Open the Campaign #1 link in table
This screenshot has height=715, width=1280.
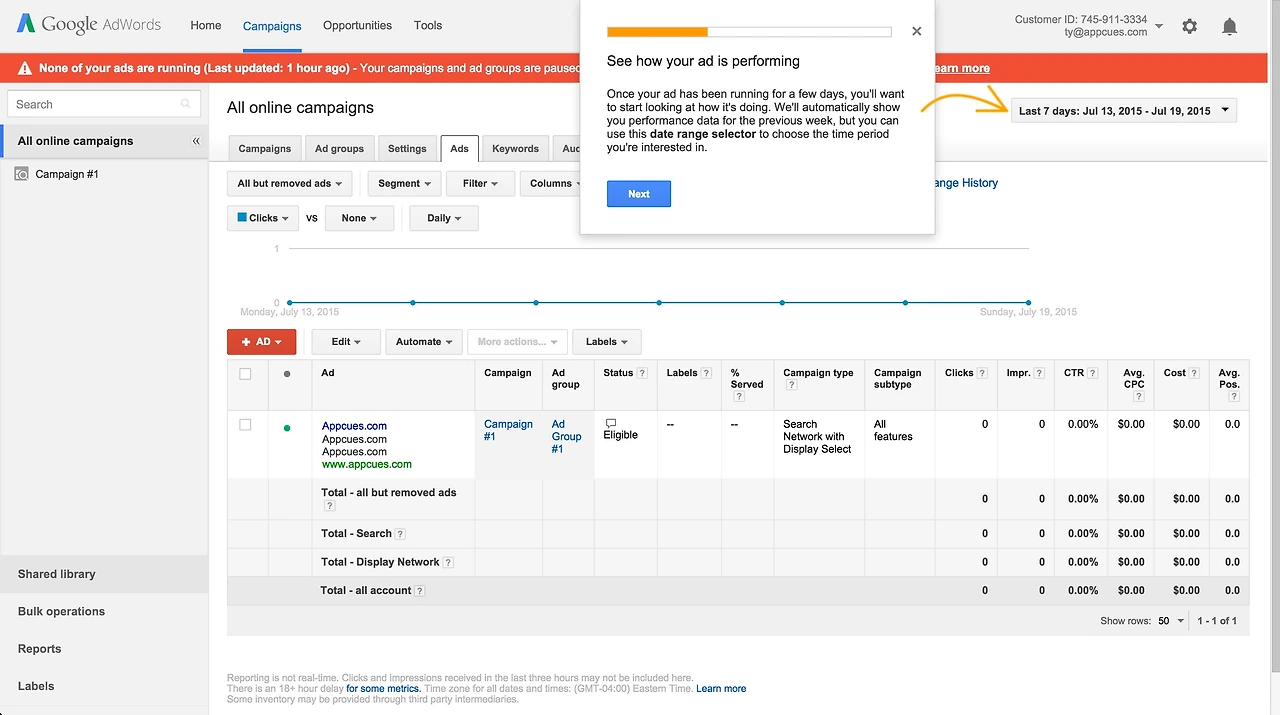(508, 430)
